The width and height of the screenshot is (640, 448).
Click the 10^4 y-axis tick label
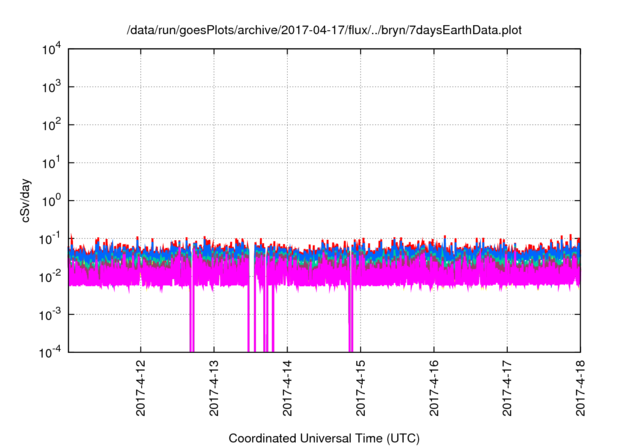click(x=51, y=49)
